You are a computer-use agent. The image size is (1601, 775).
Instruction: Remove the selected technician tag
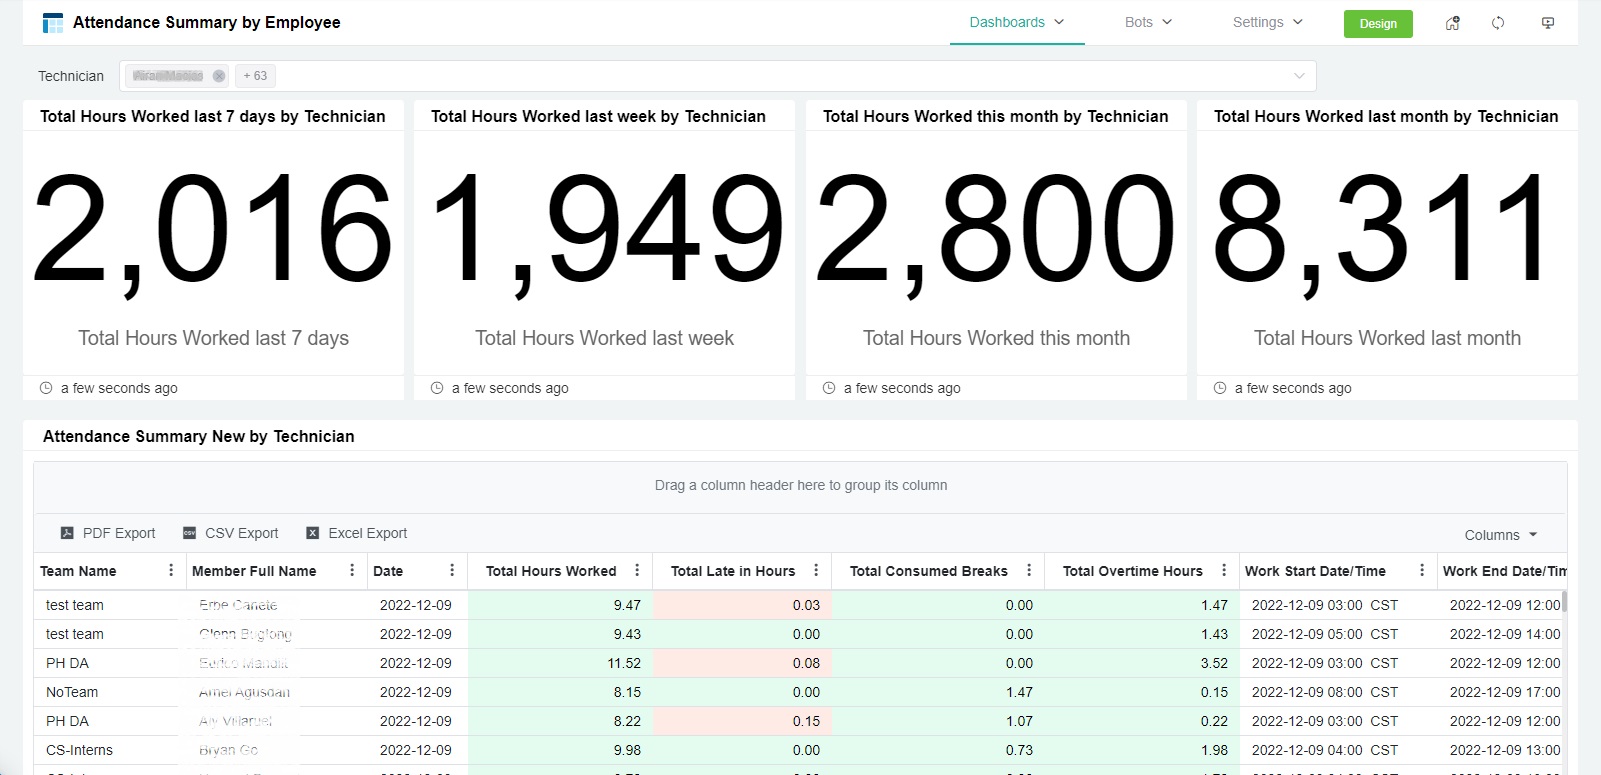pyautogui.click(x=219, y=76)
